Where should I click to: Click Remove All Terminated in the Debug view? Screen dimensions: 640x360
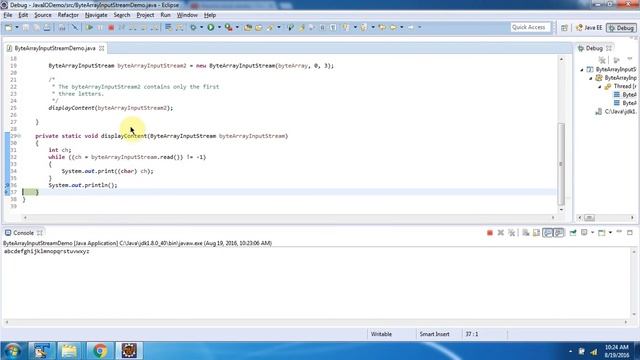[602, 60]
